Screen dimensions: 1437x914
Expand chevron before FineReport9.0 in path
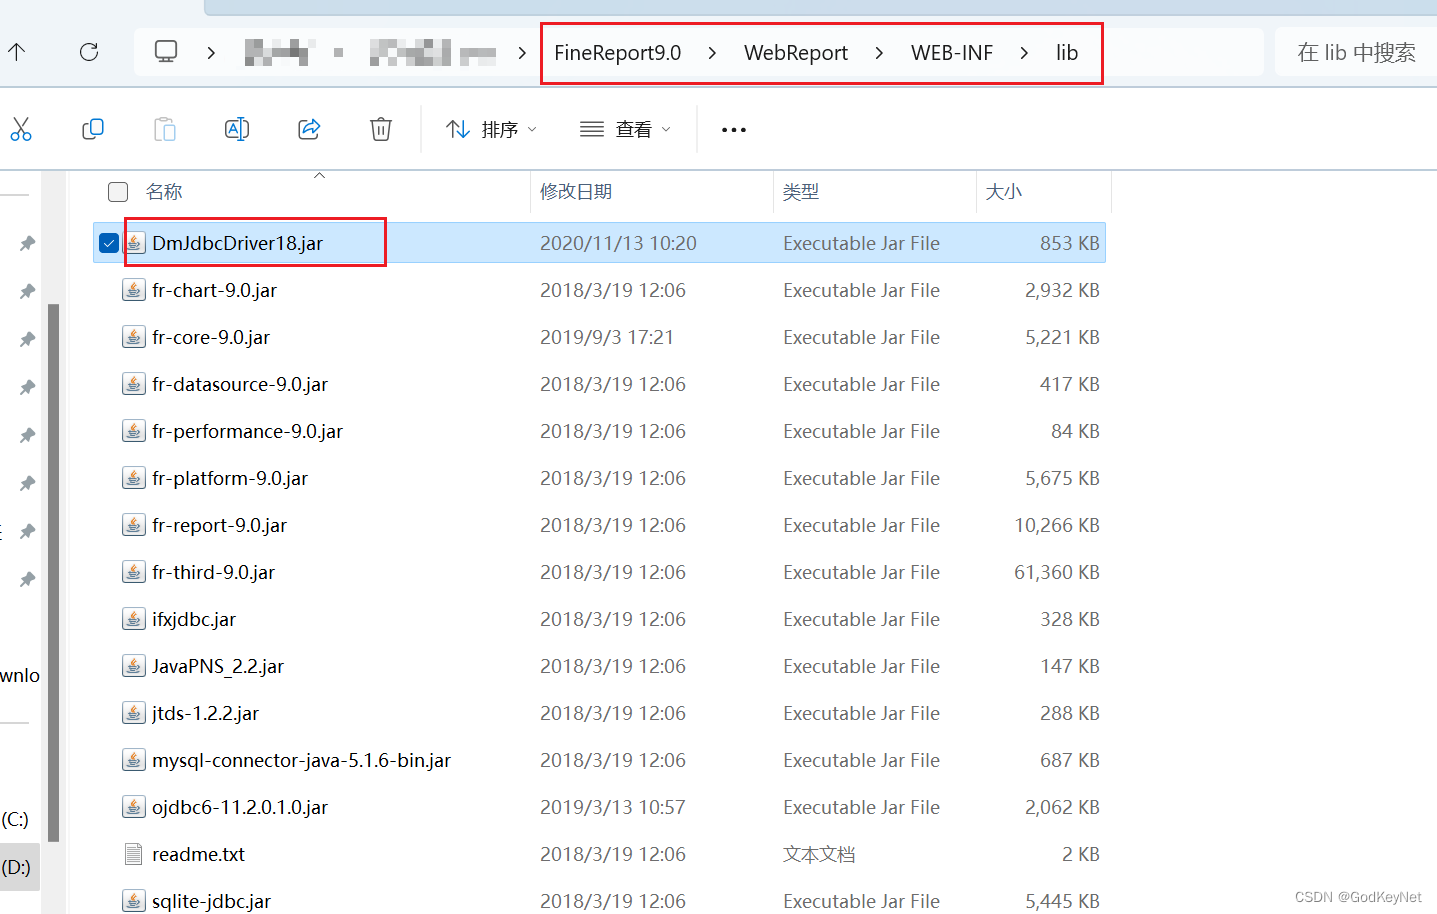(522, 53)
